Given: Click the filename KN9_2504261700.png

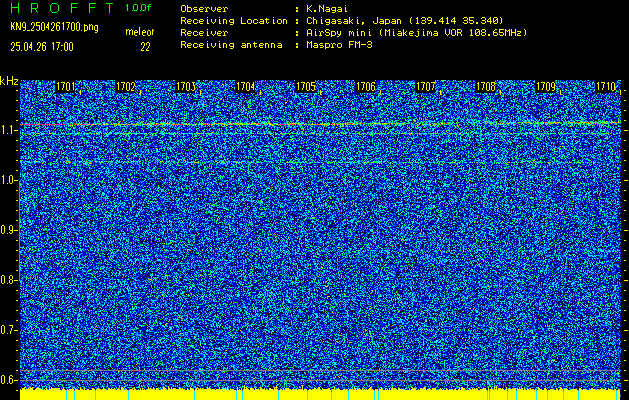Looking at the screenshot, I should coord(54,27).
